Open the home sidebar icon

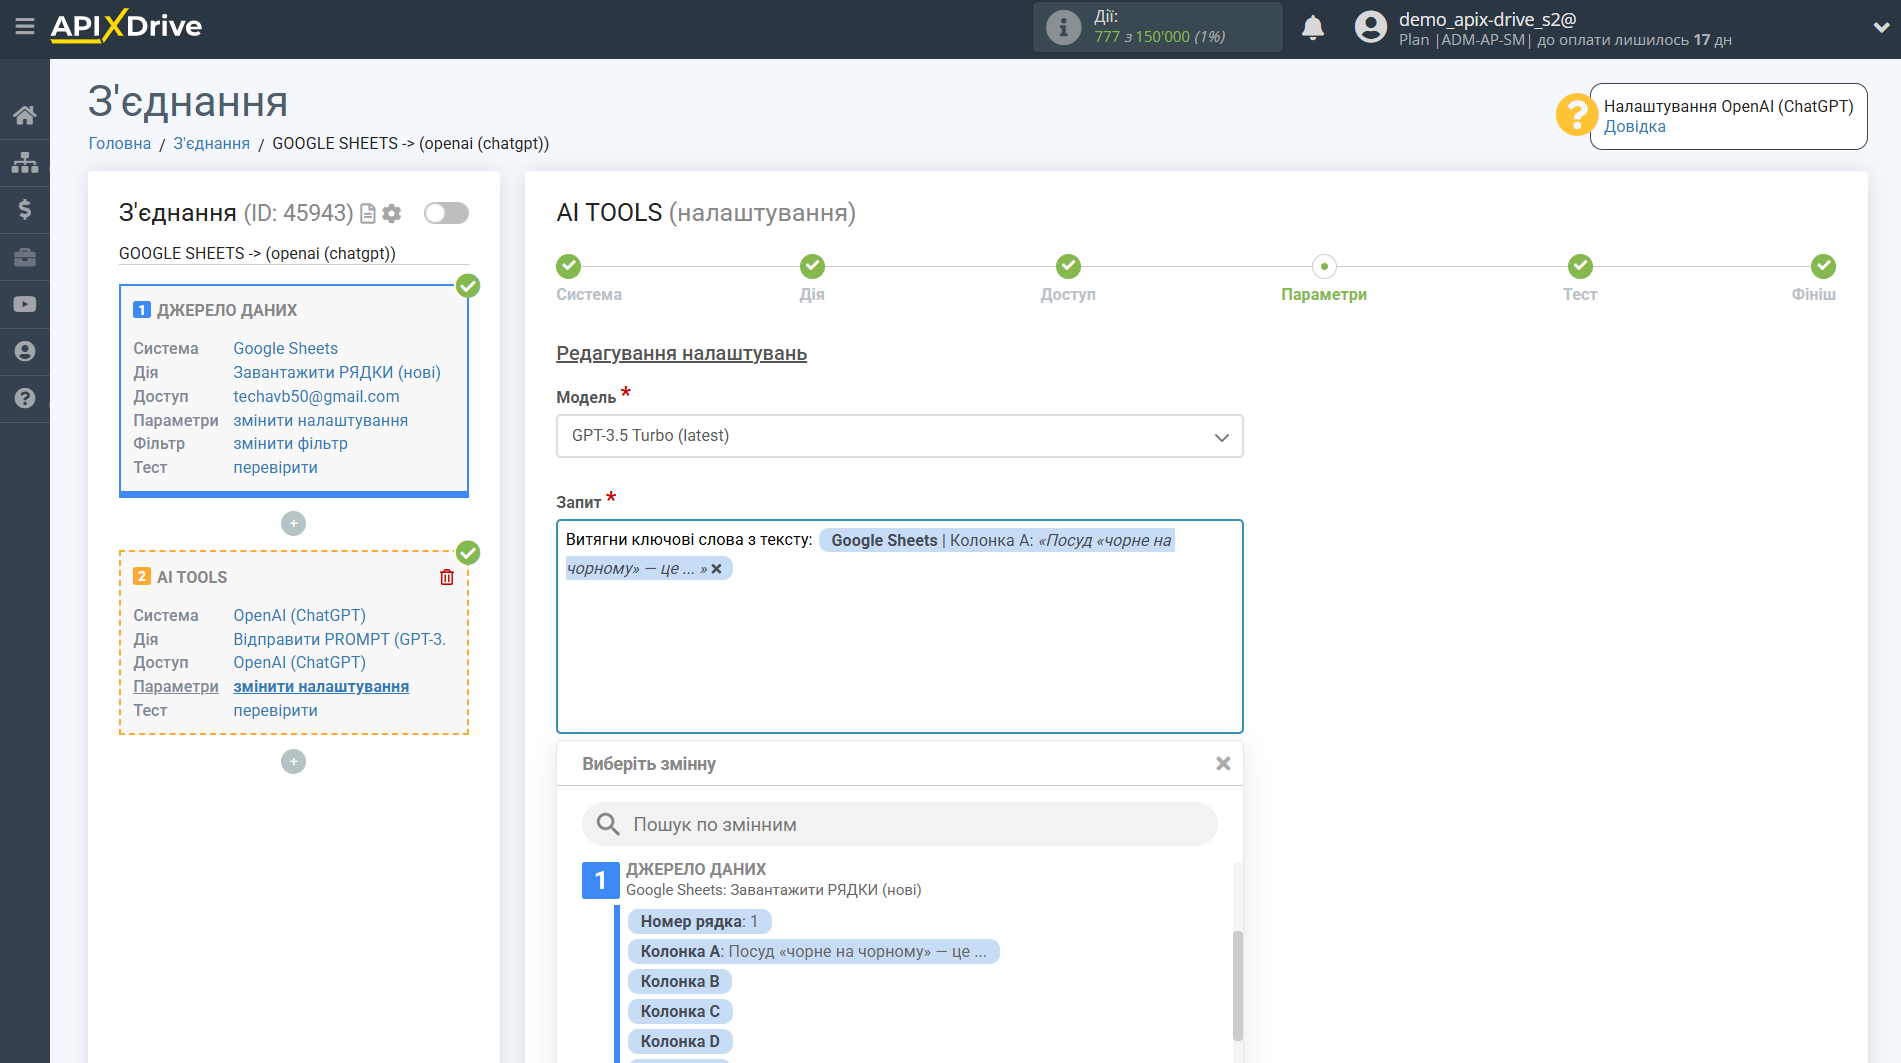coord(25,115)
